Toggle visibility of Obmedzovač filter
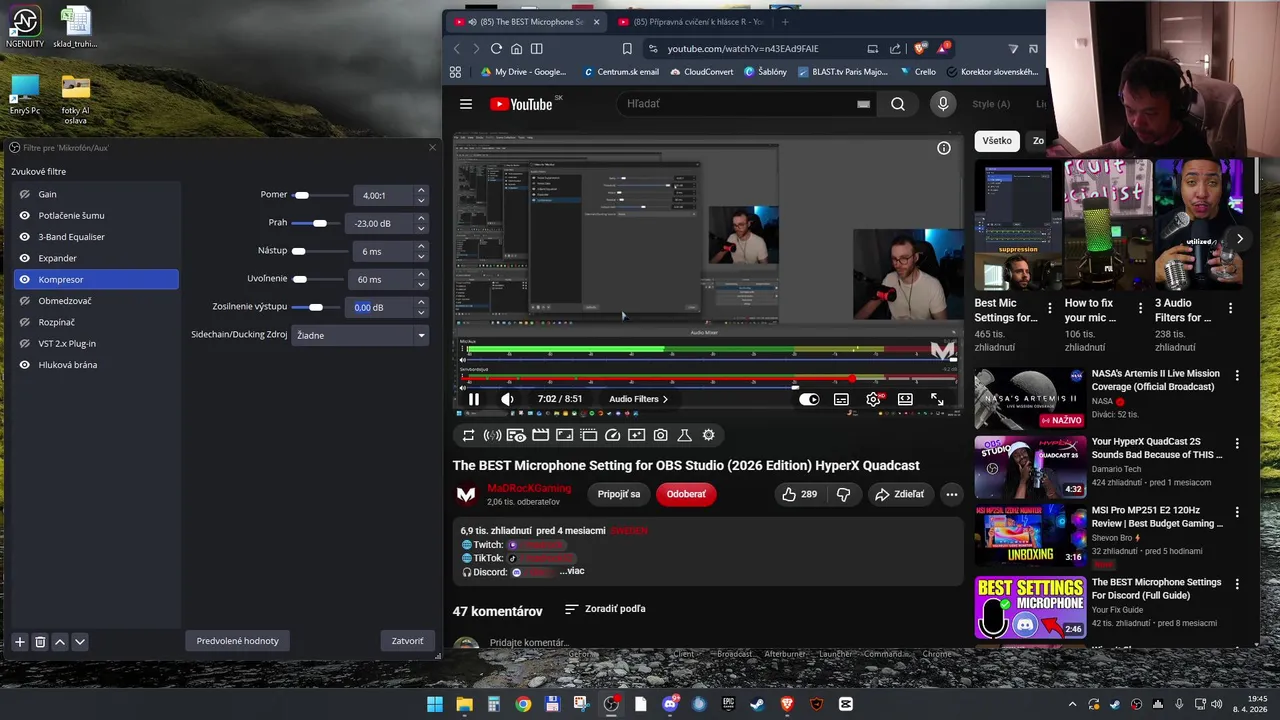 (25, 301)
